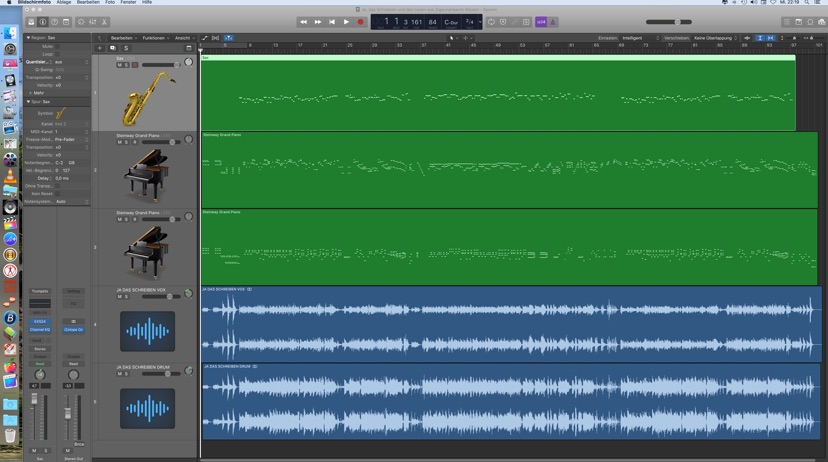Open the Channel EQ plug-in slot
This screenshot has width=828, height=462.
pos(40,329)
